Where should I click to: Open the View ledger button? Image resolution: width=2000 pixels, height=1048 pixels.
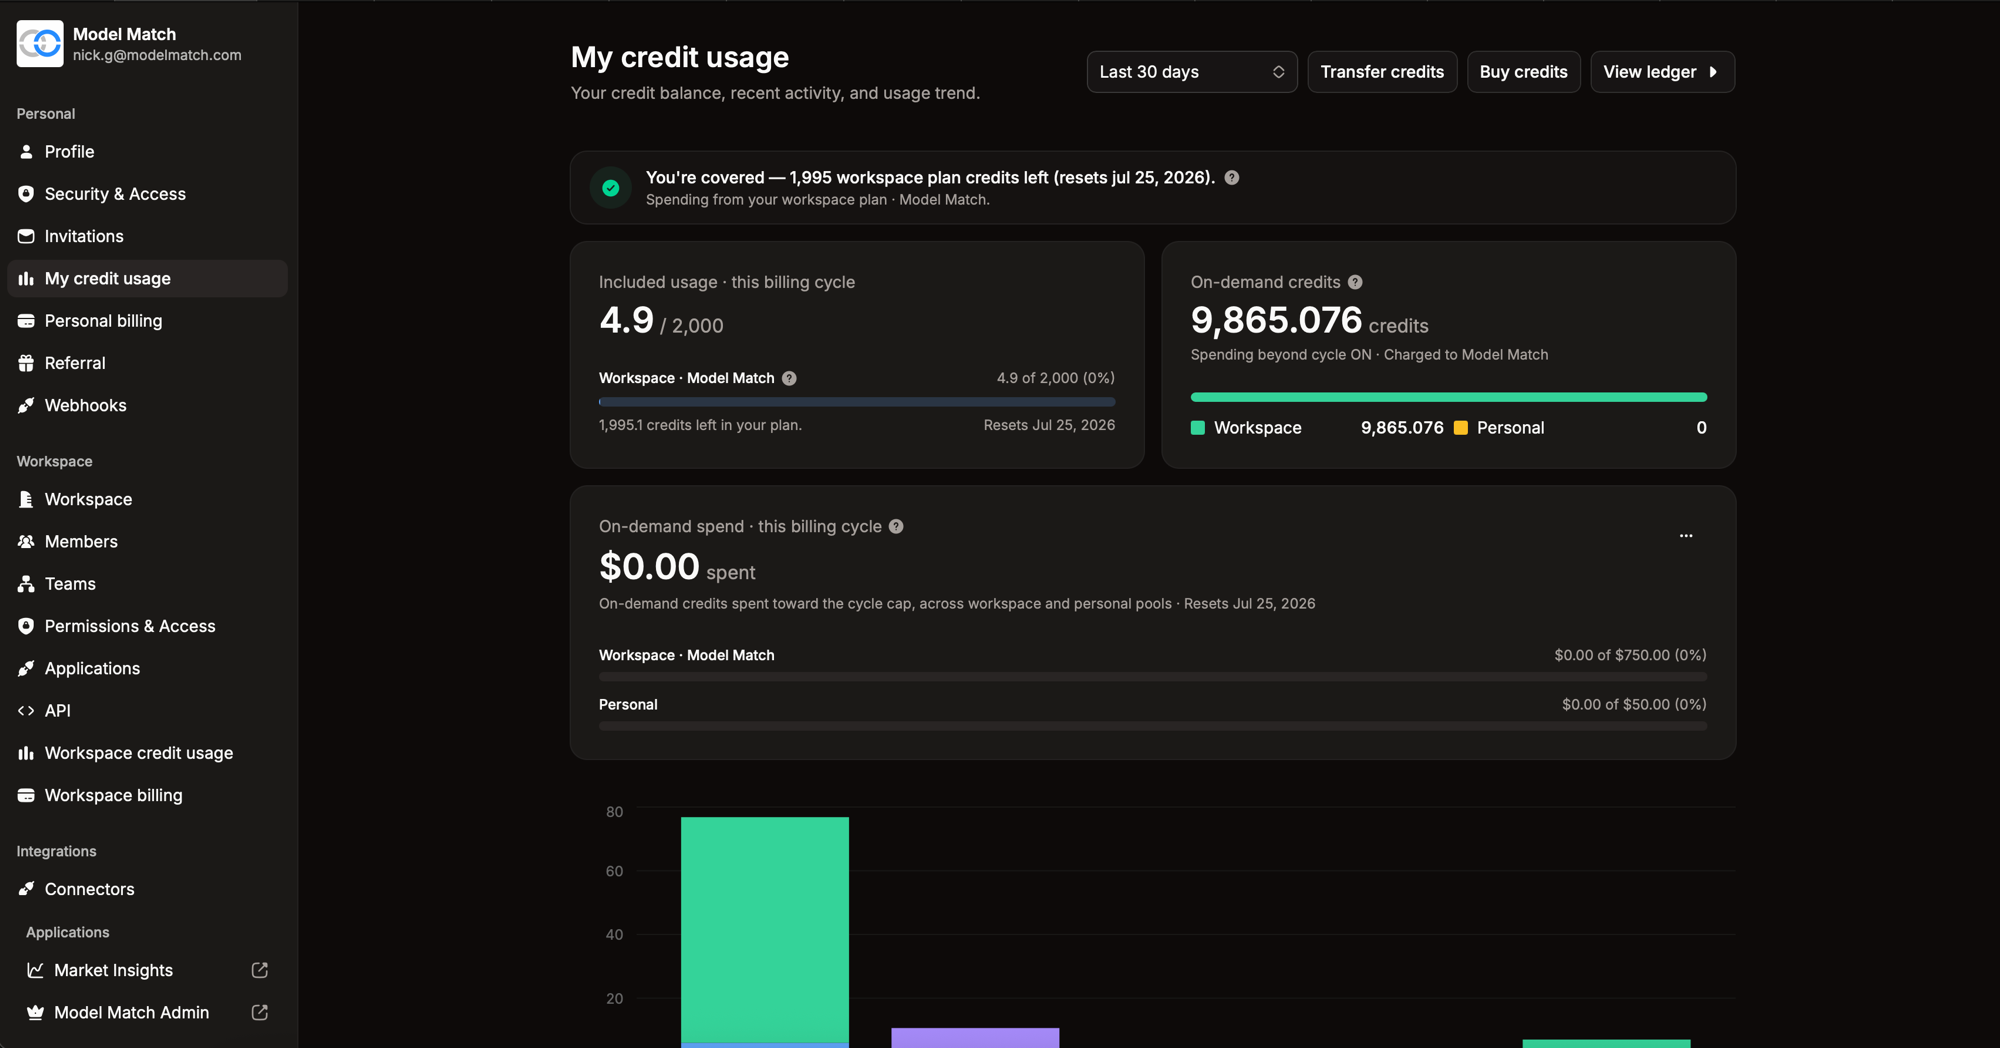tap(1662, 72)
